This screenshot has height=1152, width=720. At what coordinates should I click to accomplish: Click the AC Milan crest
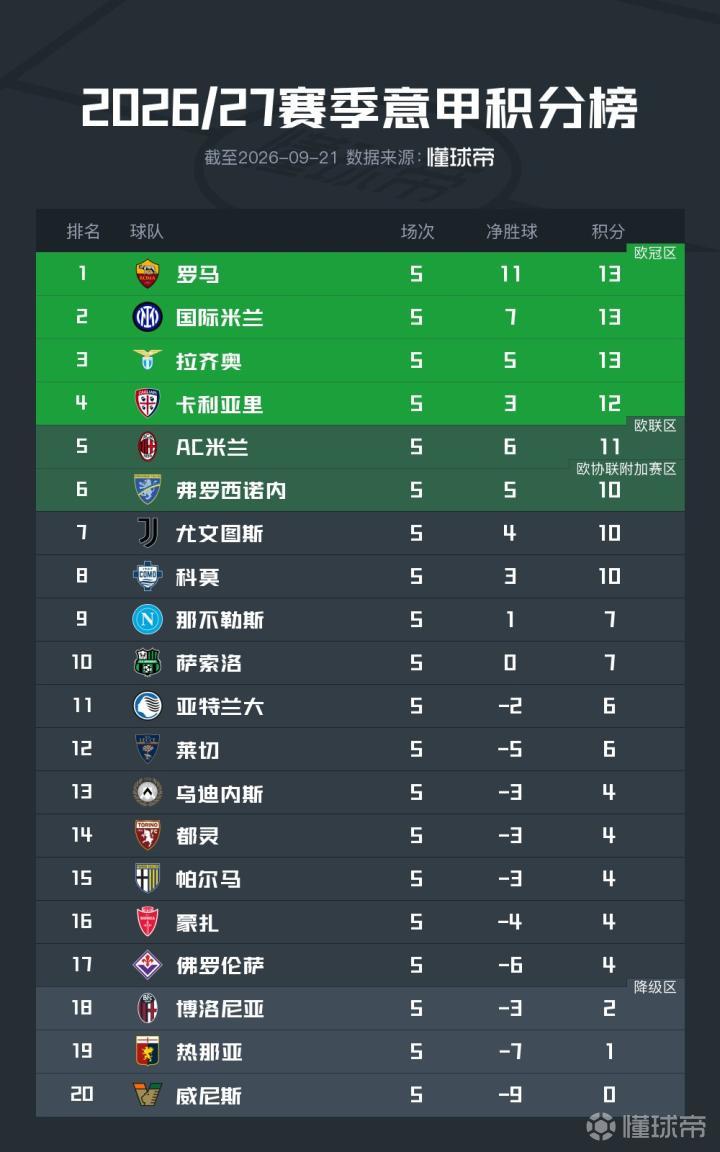coord(148,447)
